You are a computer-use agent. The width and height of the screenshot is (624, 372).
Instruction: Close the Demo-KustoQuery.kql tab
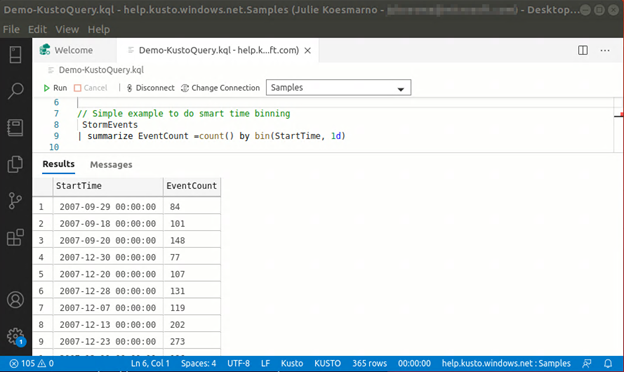point(308,51)
